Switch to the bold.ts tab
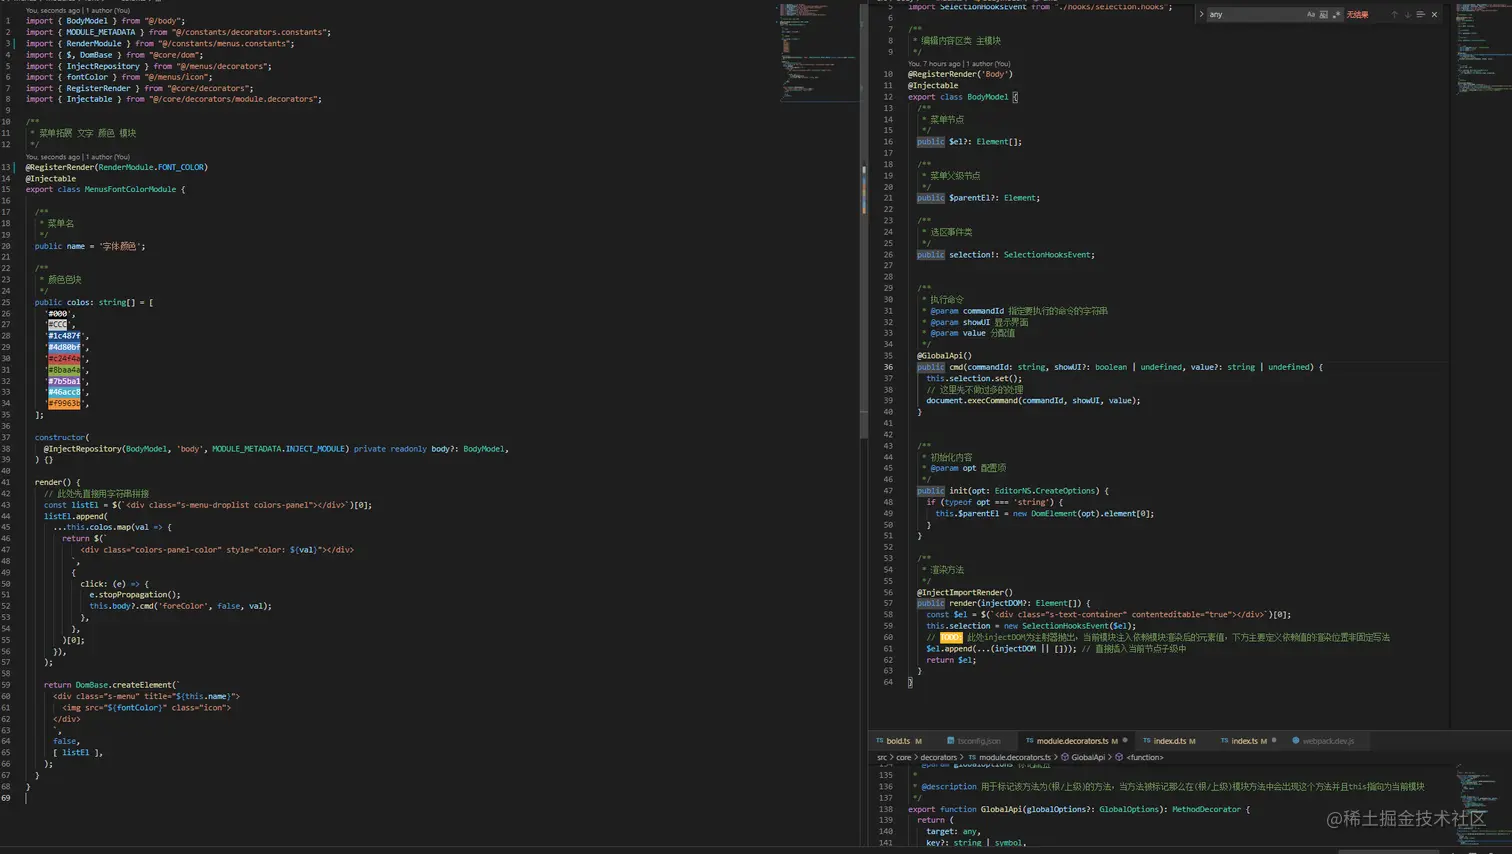Image resolution: width=1512 pixels, height=854 pixels. (899, 741)
